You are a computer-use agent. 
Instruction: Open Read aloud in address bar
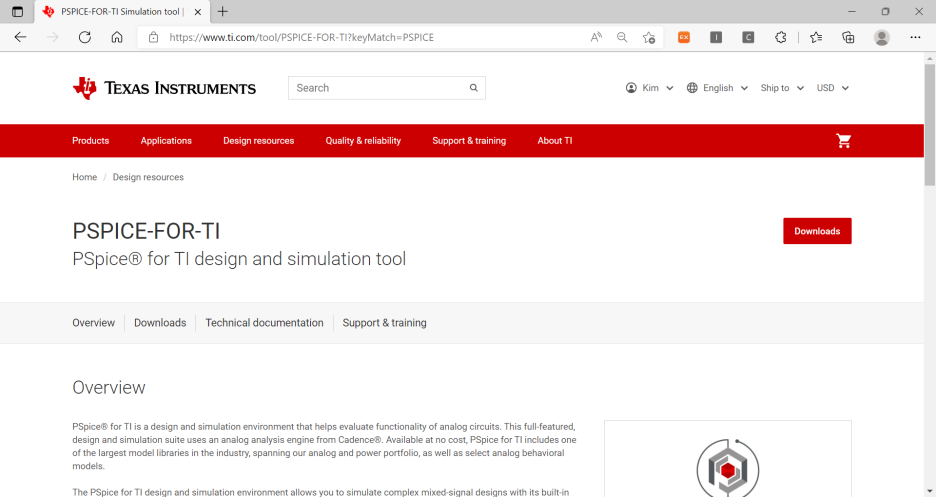pyautogui.click(x=596, y=37)
